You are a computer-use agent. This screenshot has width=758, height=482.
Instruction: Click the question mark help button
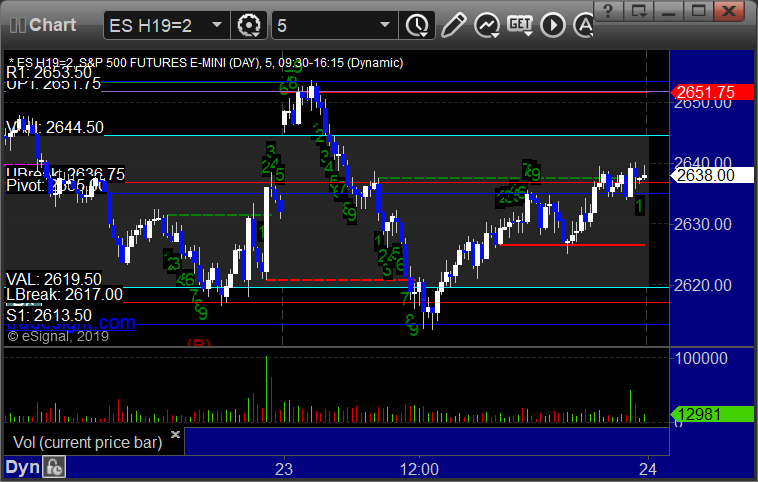608,10
